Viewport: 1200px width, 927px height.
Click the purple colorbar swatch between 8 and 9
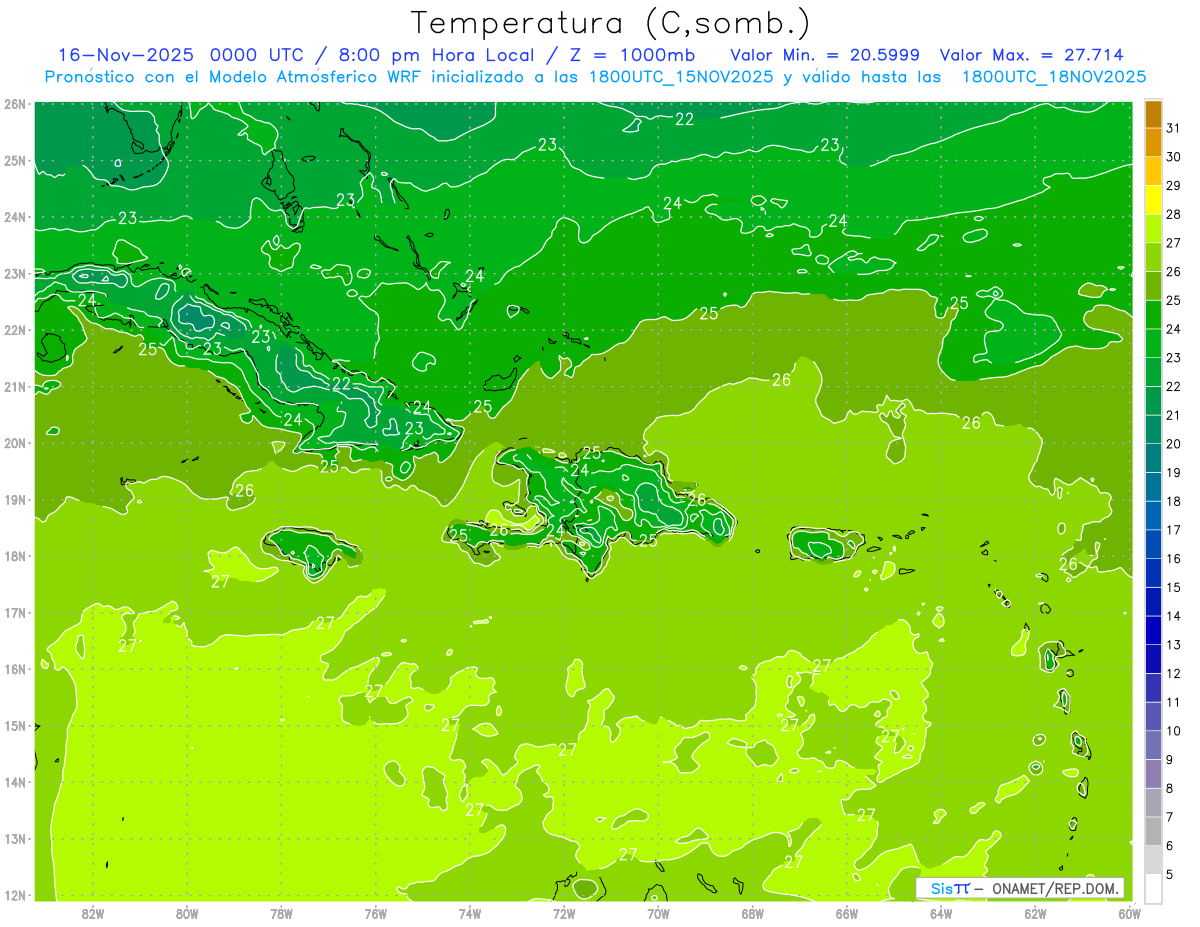1153,774
